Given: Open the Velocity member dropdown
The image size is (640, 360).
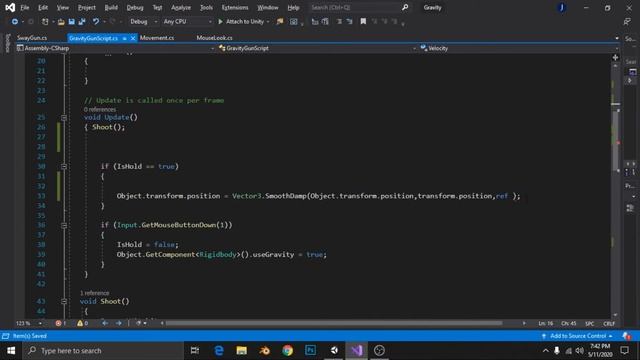Looking at the screenshot, I should tap(519, 48).
